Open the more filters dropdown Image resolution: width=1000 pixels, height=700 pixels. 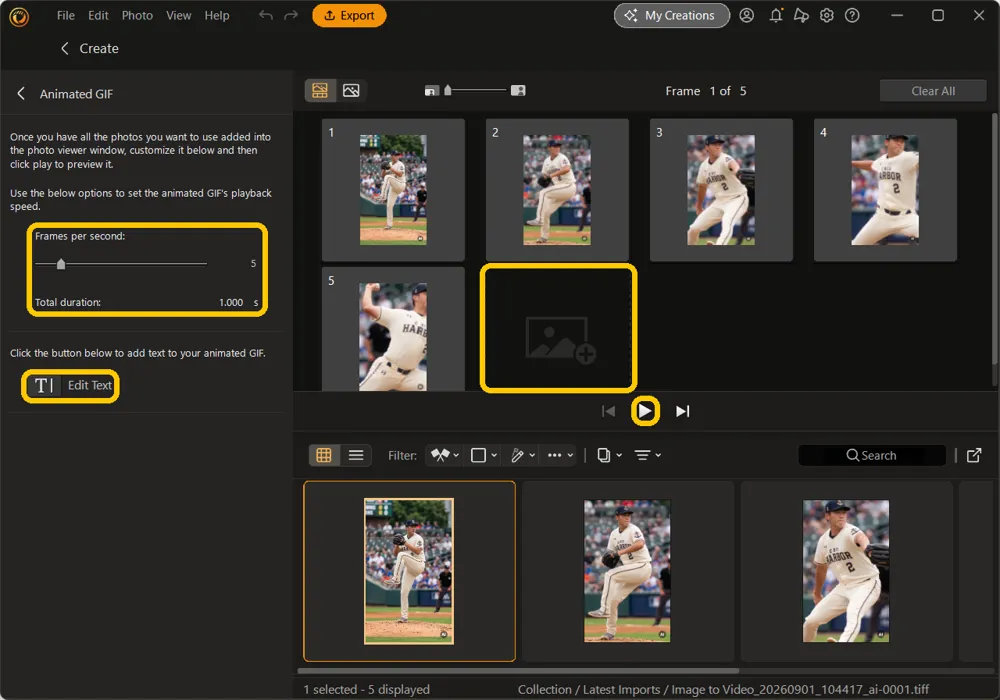[560, 455]
